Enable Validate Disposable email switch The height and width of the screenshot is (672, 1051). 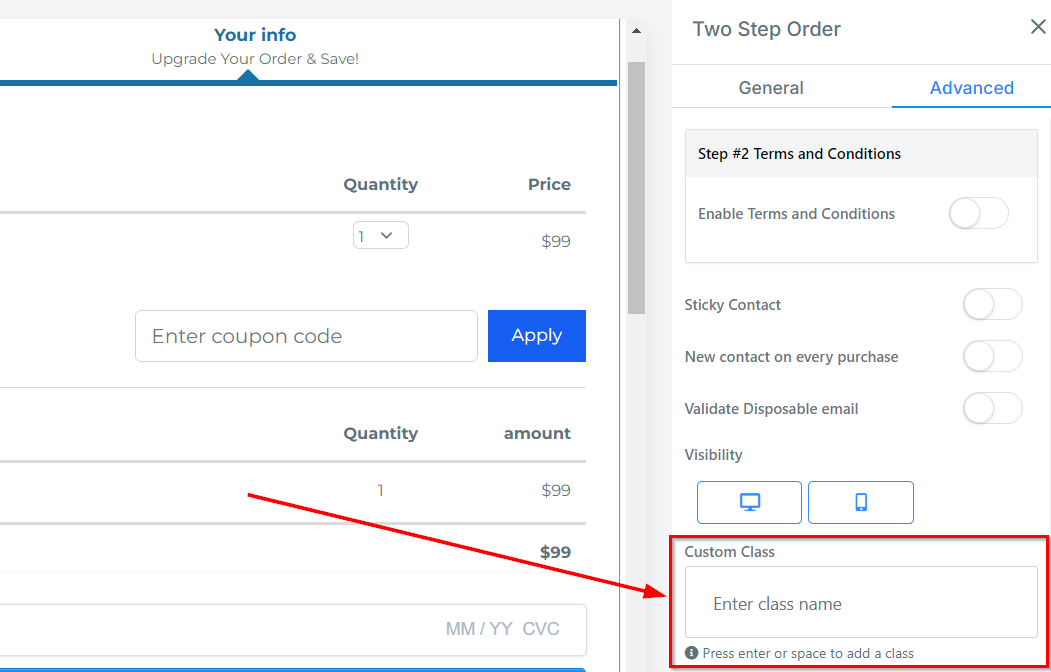(x=992, y=409)
